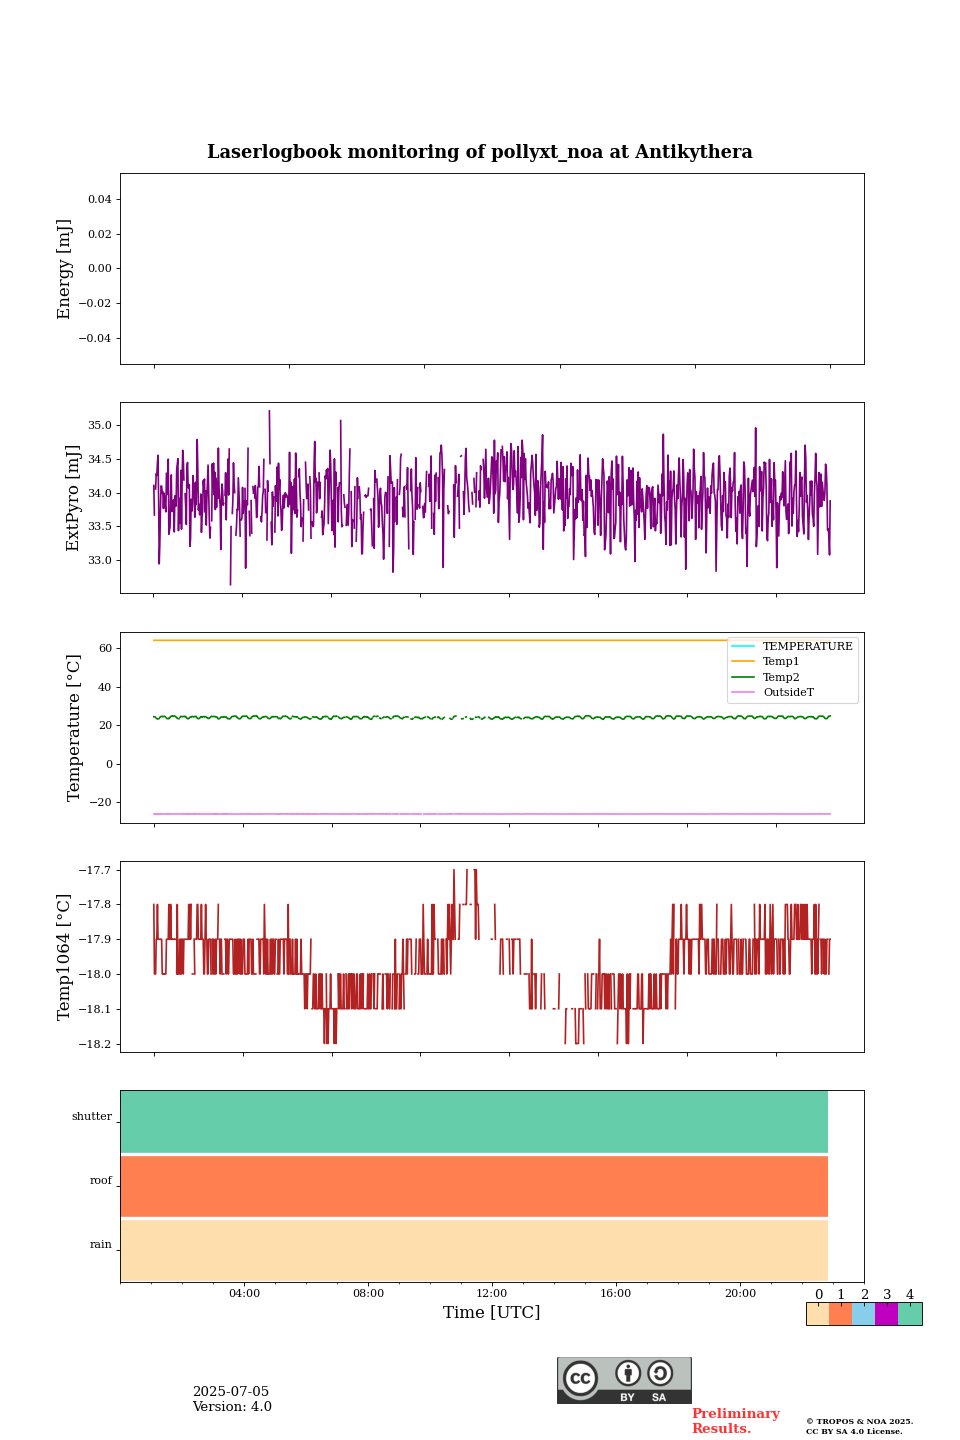
Task: Click the 04:00 time tick label
Action: [x=244, y=1293]
